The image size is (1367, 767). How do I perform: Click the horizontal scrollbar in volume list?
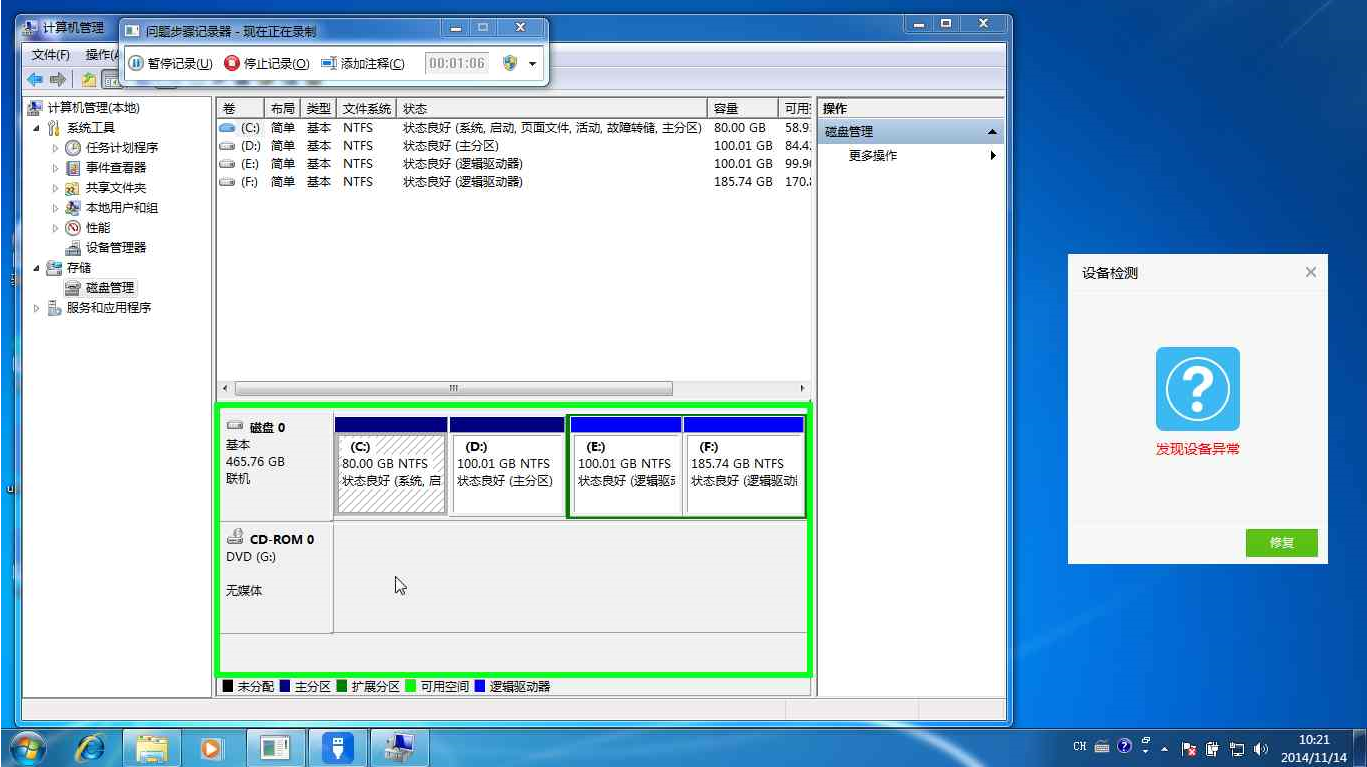click(452, 388)
